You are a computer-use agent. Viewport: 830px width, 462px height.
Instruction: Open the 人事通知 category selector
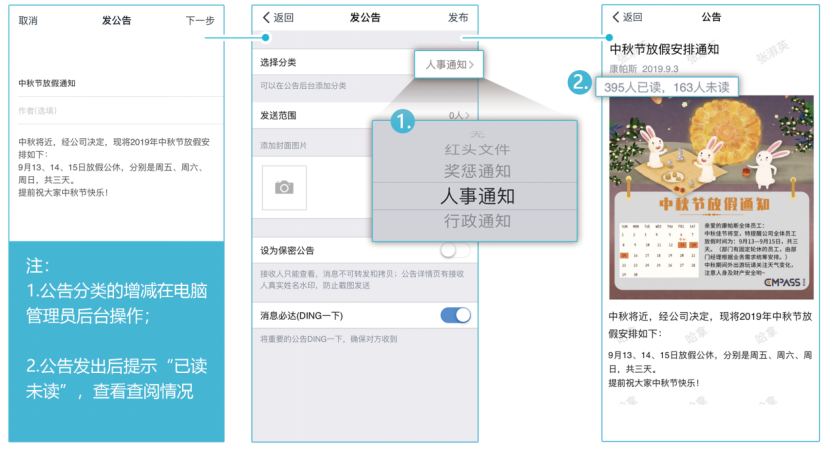point(448,65)
